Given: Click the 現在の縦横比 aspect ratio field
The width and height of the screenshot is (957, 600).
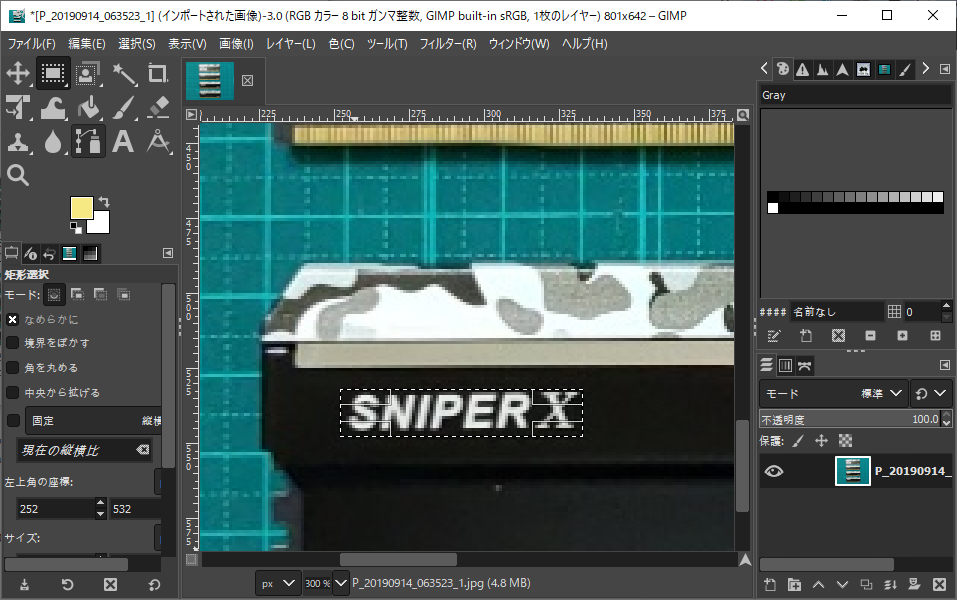Looking at the screenshot, I should click(84, 450).
